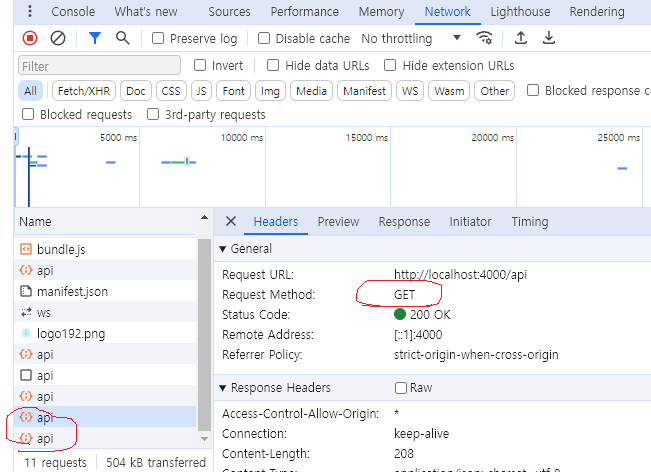Screen dimensions: 651x472
Task: Select the ws websocket request
Action: coord(105,312)
